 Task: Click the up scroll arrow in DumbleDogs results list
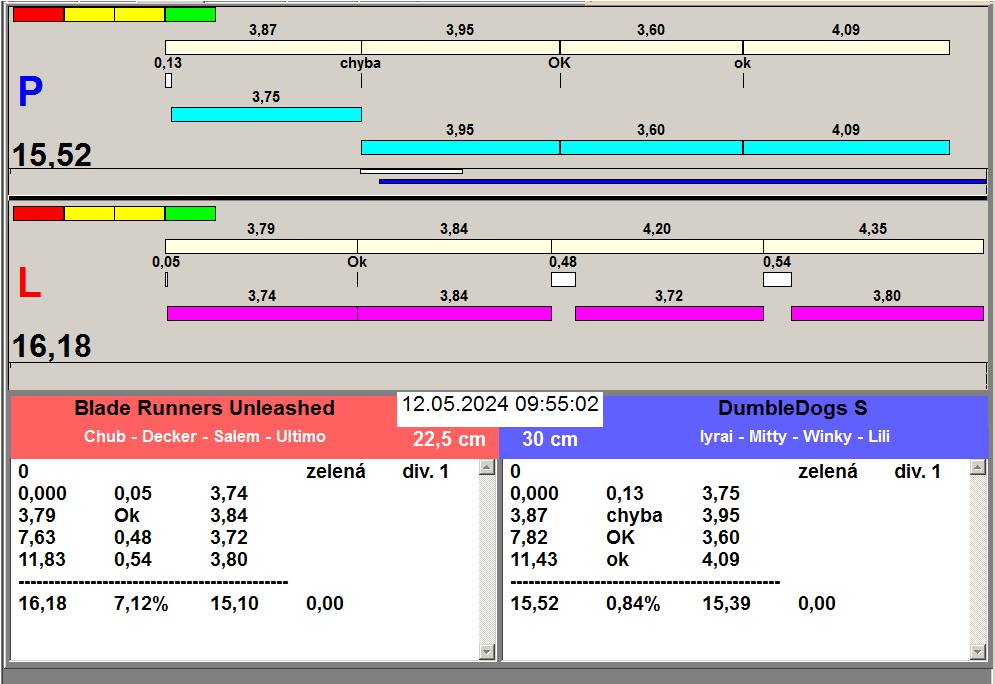(978, 468)
